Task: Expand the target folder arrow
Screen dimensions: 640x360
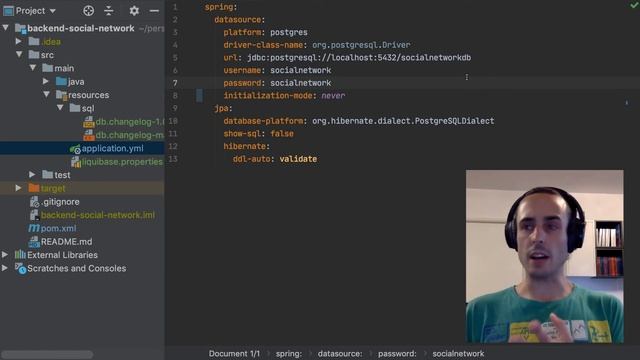Action: pos(18,188)
